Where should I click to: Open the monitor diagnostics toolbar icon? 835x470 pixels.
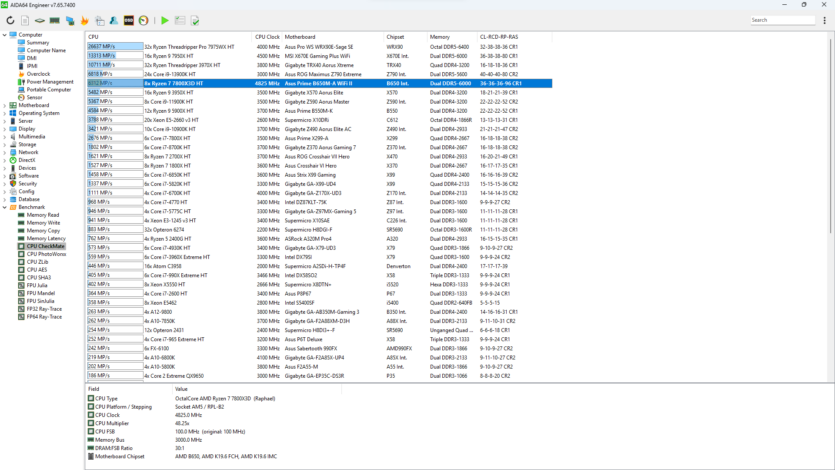[x=70, y=20]
